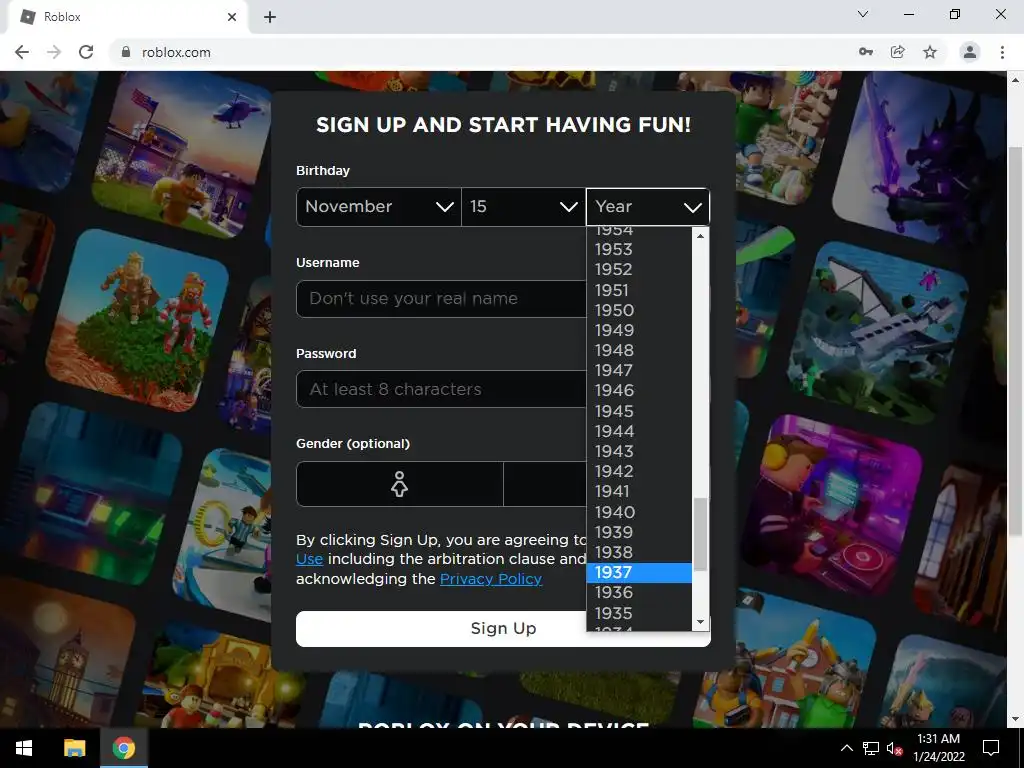Pick 1944 in the year list
The image size is (1024, 768).
point(639,432)
